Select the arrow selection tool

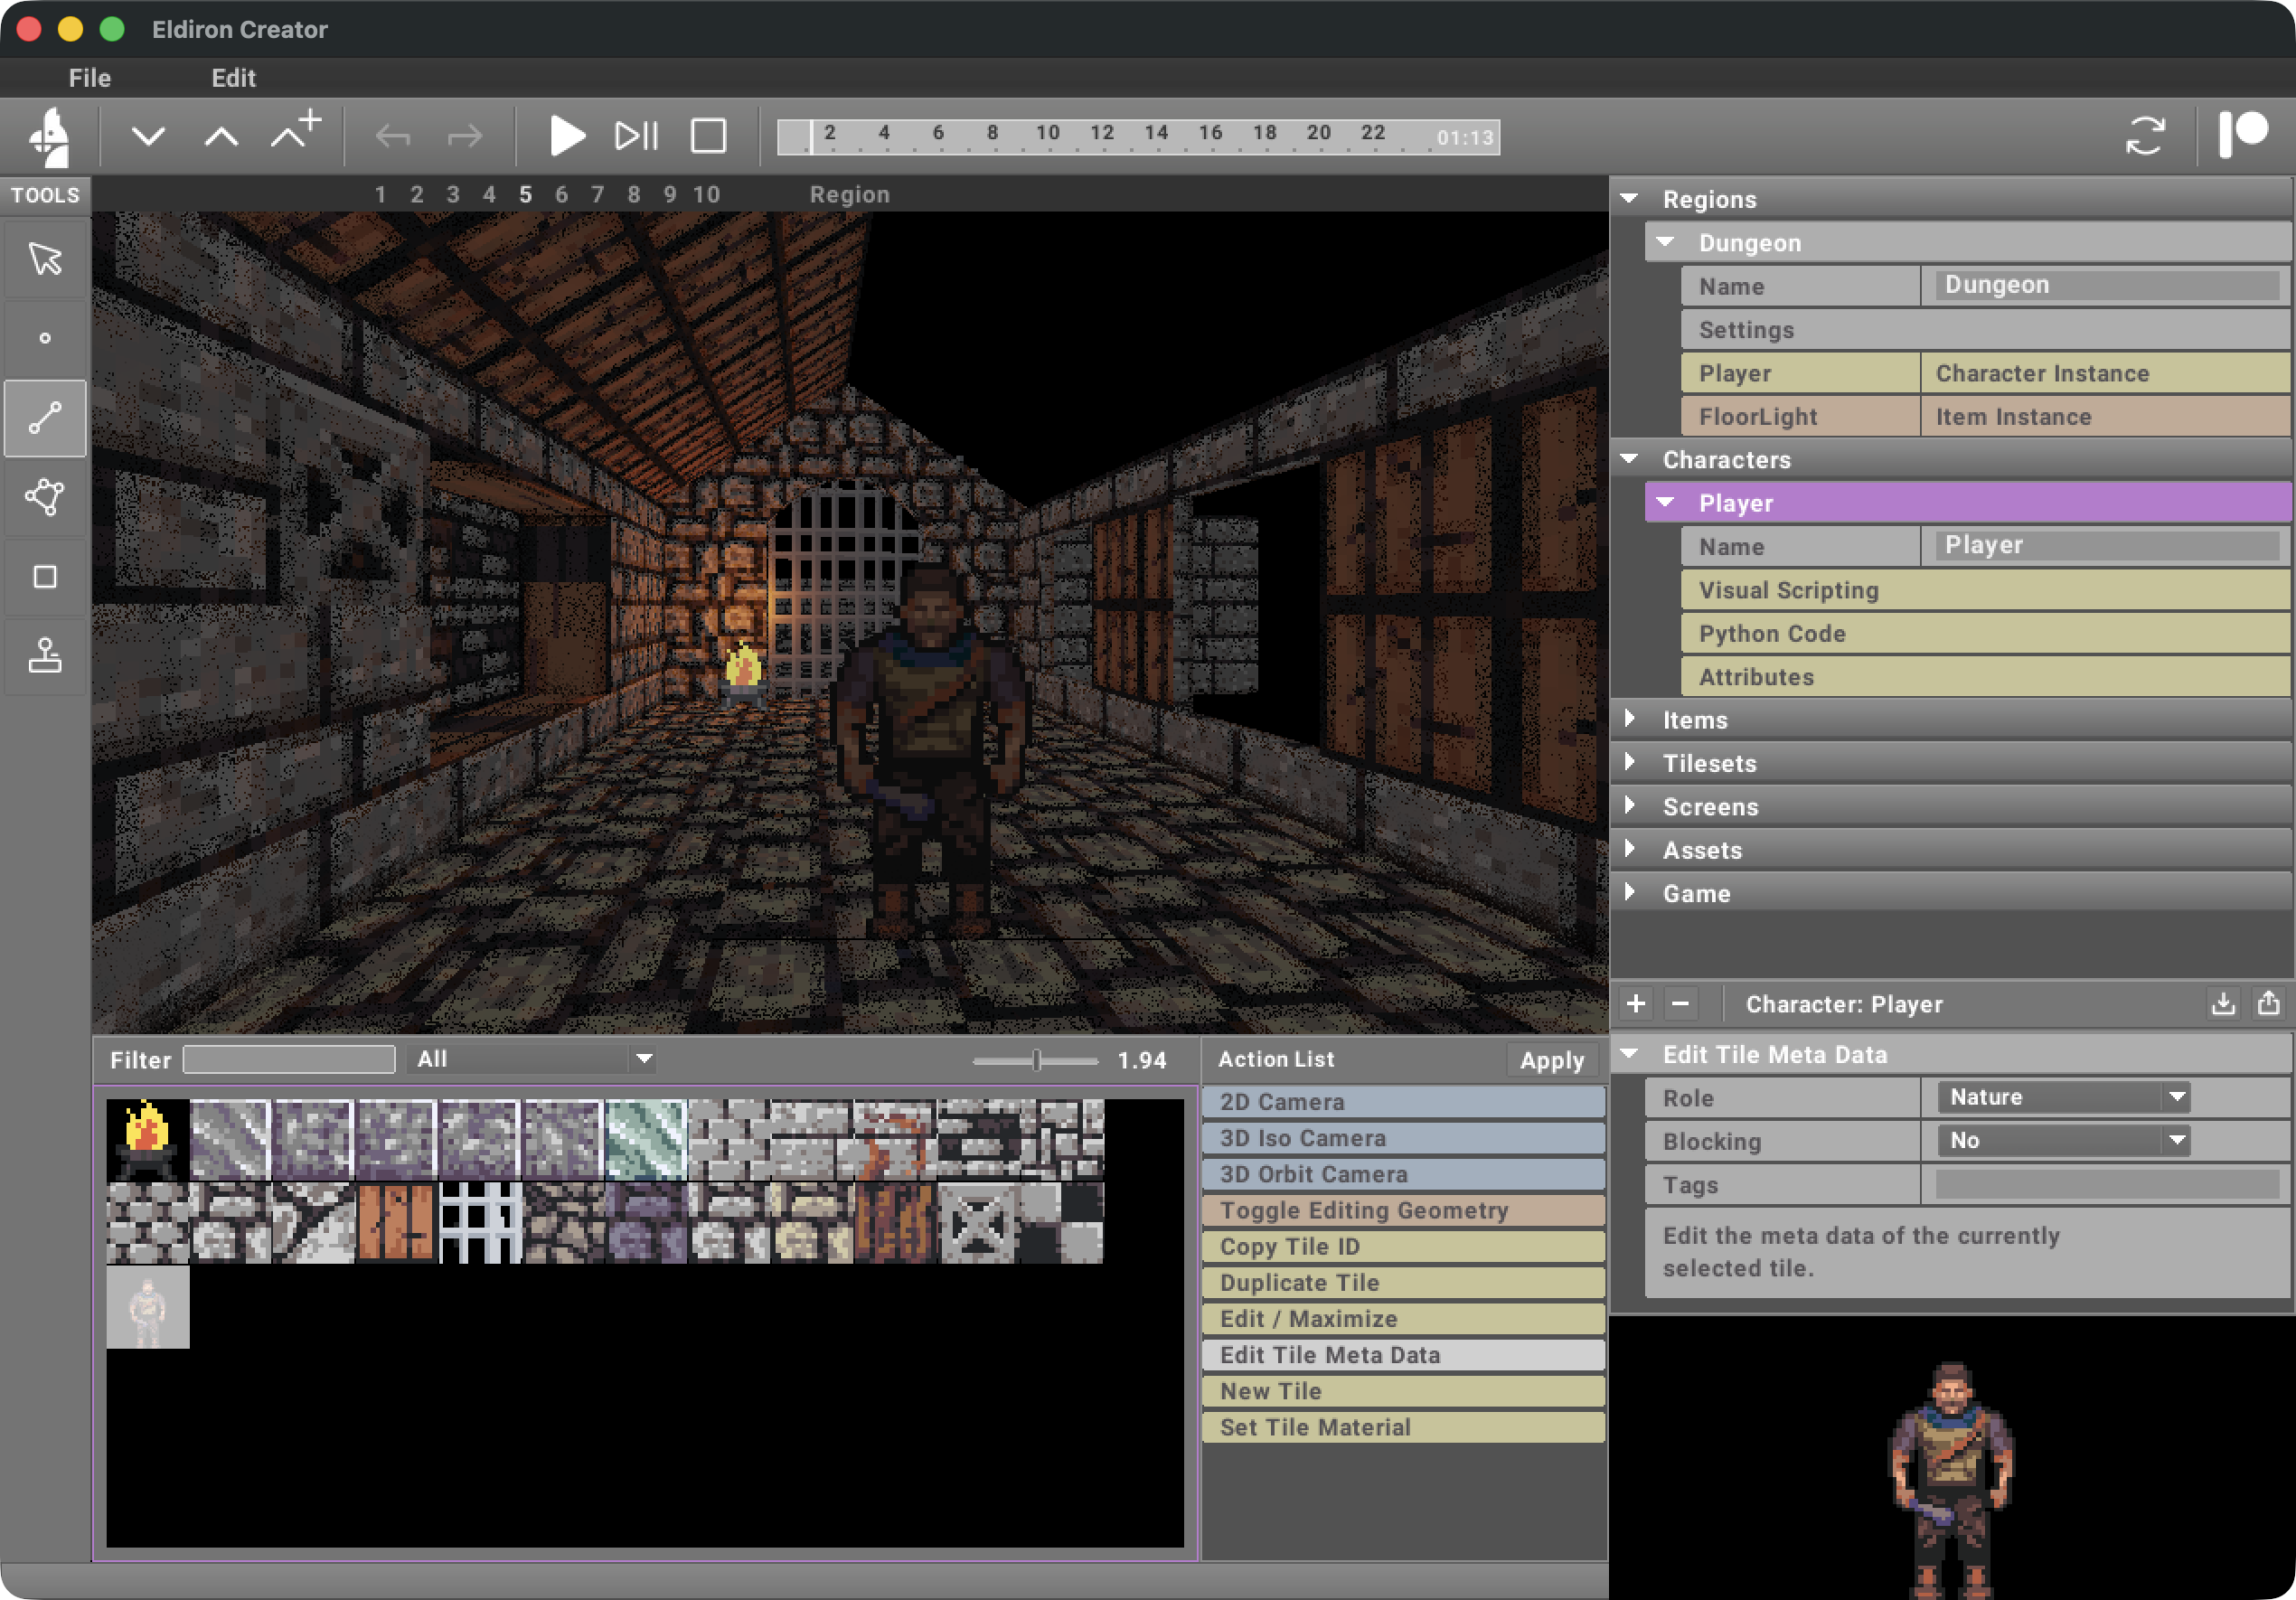pos(45,258)
